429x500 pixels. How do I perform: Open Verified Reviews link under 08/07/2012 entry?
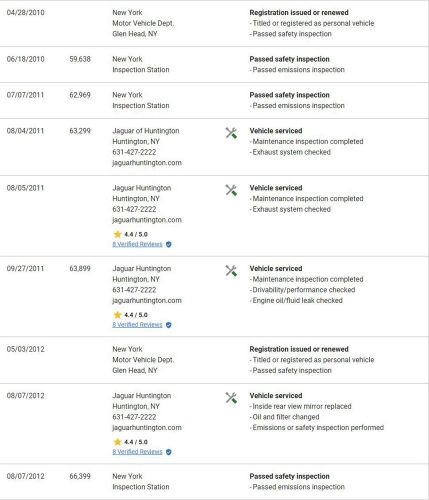coord(137,452)
